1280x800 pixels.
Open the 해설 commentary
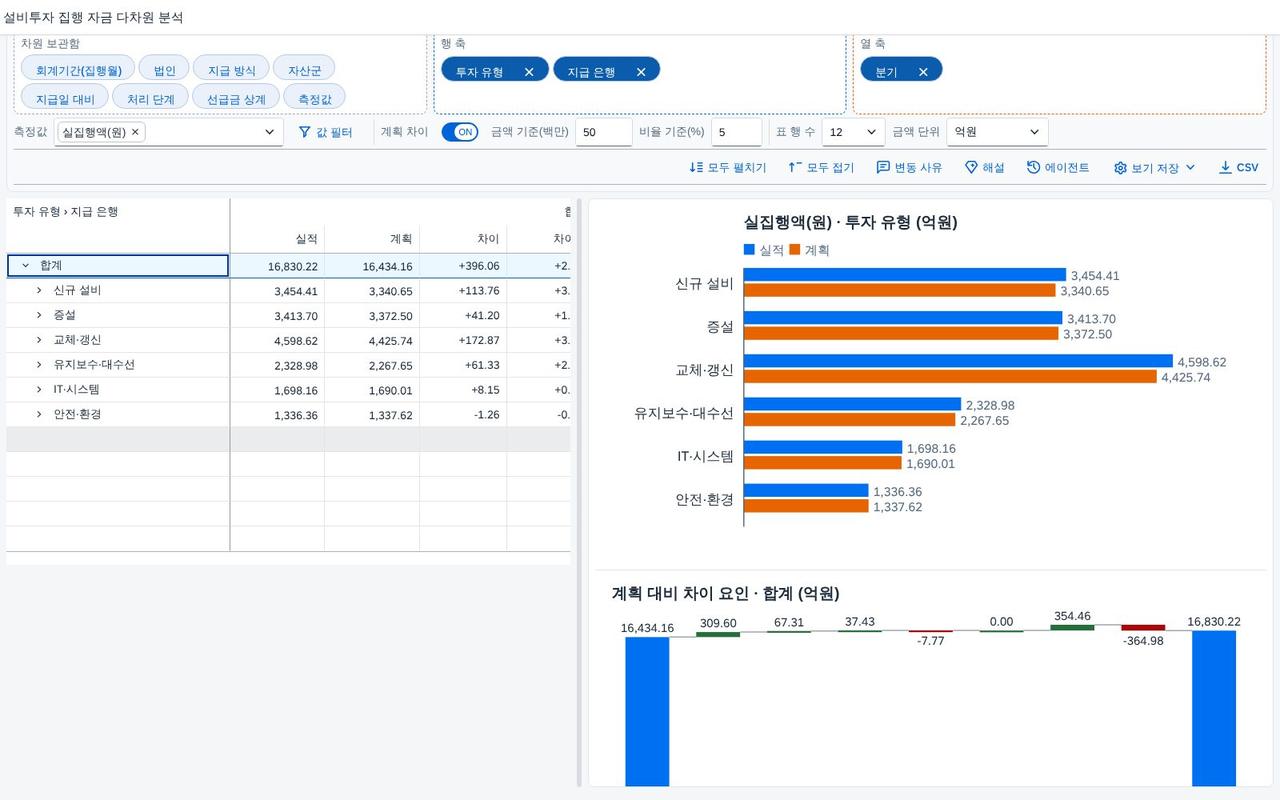[x=984, y=168]
